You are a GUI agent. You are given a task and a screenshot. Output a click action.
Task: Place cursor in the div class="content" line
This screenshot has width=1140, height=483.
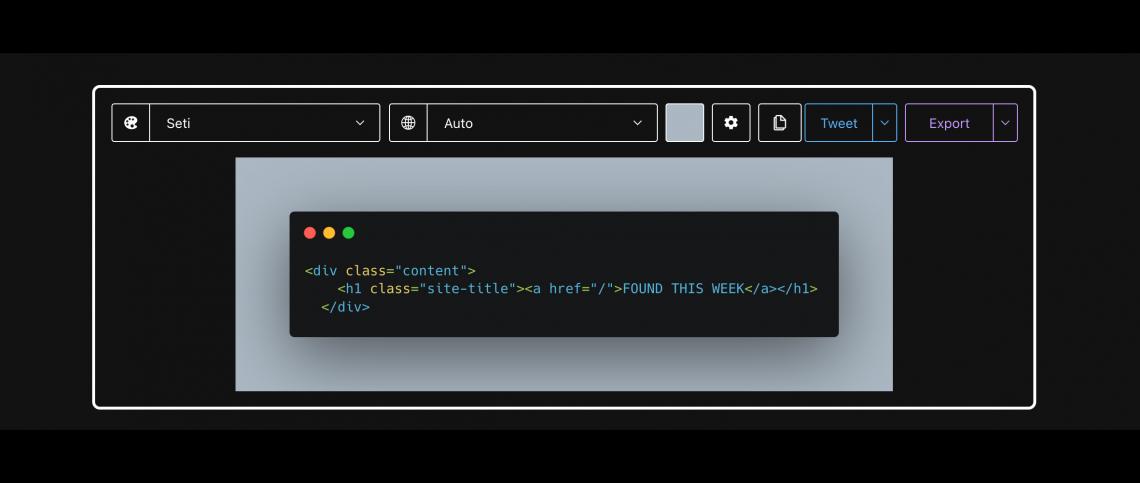[390, 271]
